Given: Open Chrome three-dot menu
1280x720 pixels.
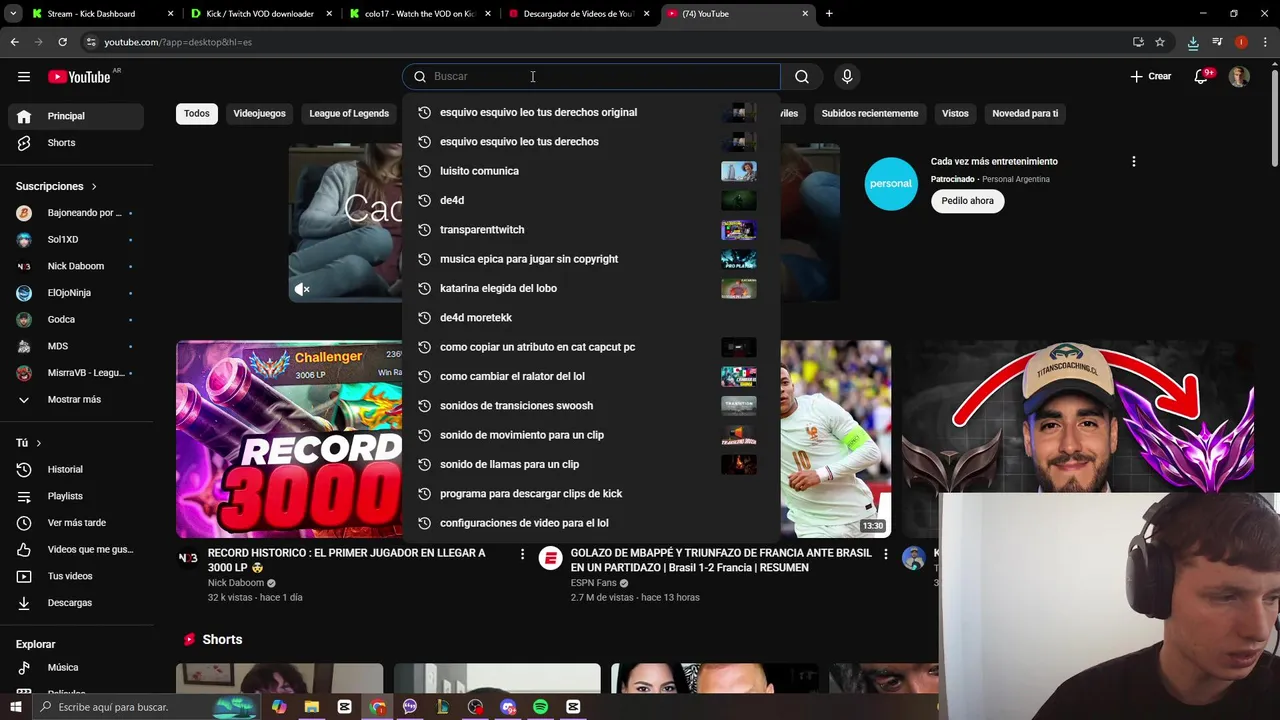Looking at the screenshot, I should (1265, 42).
